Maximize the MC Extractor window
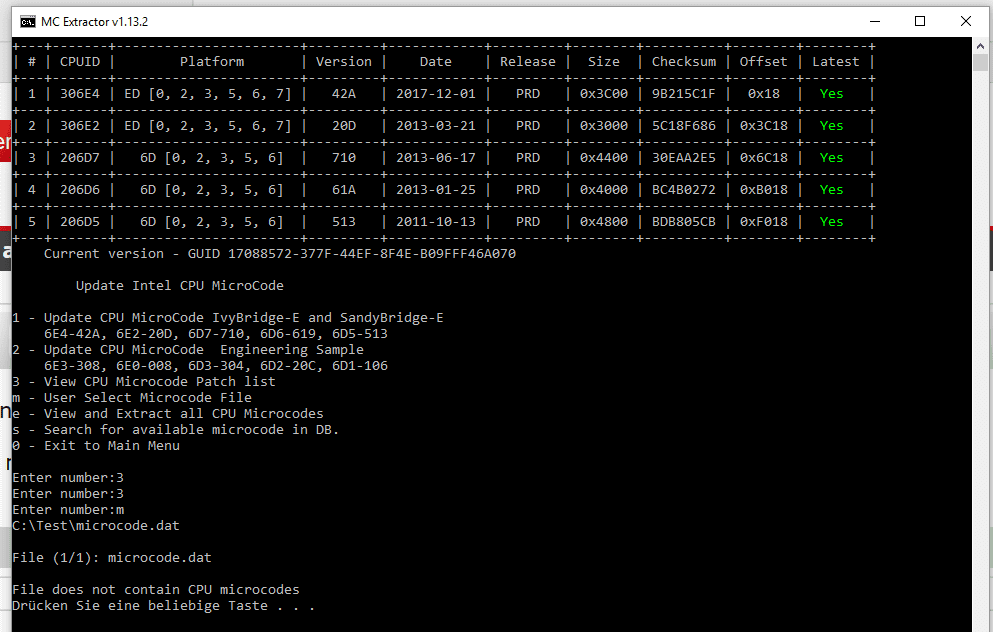 (x=920, y=22)
